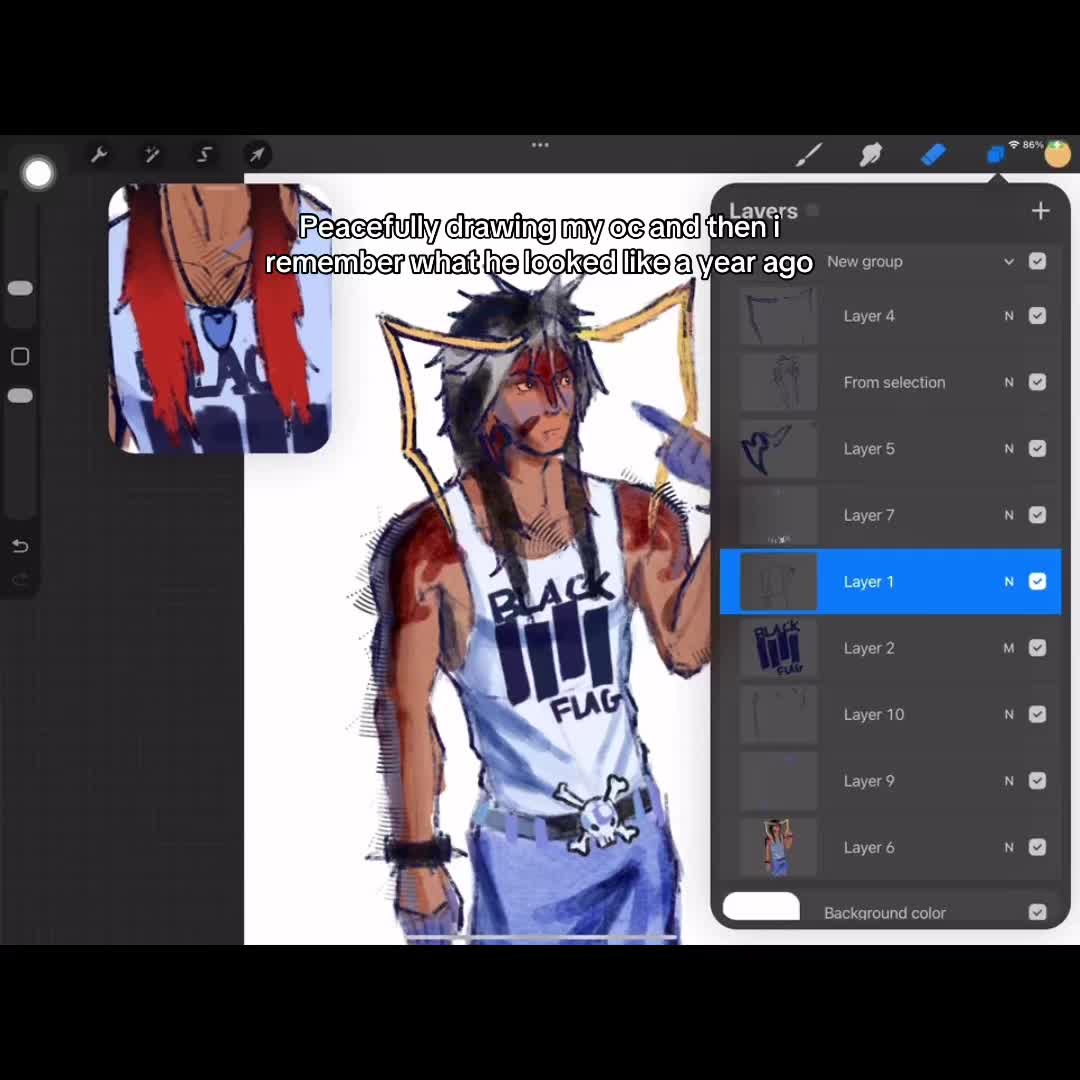Open the white Background color swatch

click(x=761, y=906)
